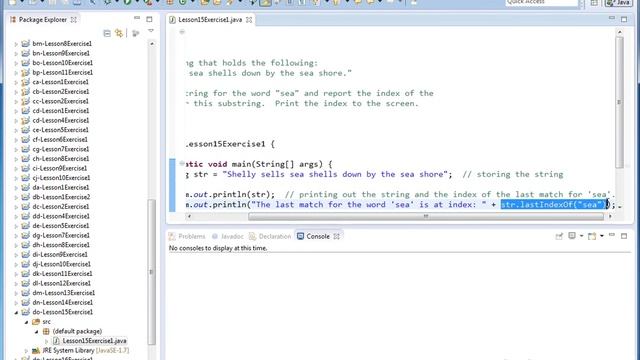Maximize the Console view
The width and height of the screenshot is (640, 360).
point(624,236)
